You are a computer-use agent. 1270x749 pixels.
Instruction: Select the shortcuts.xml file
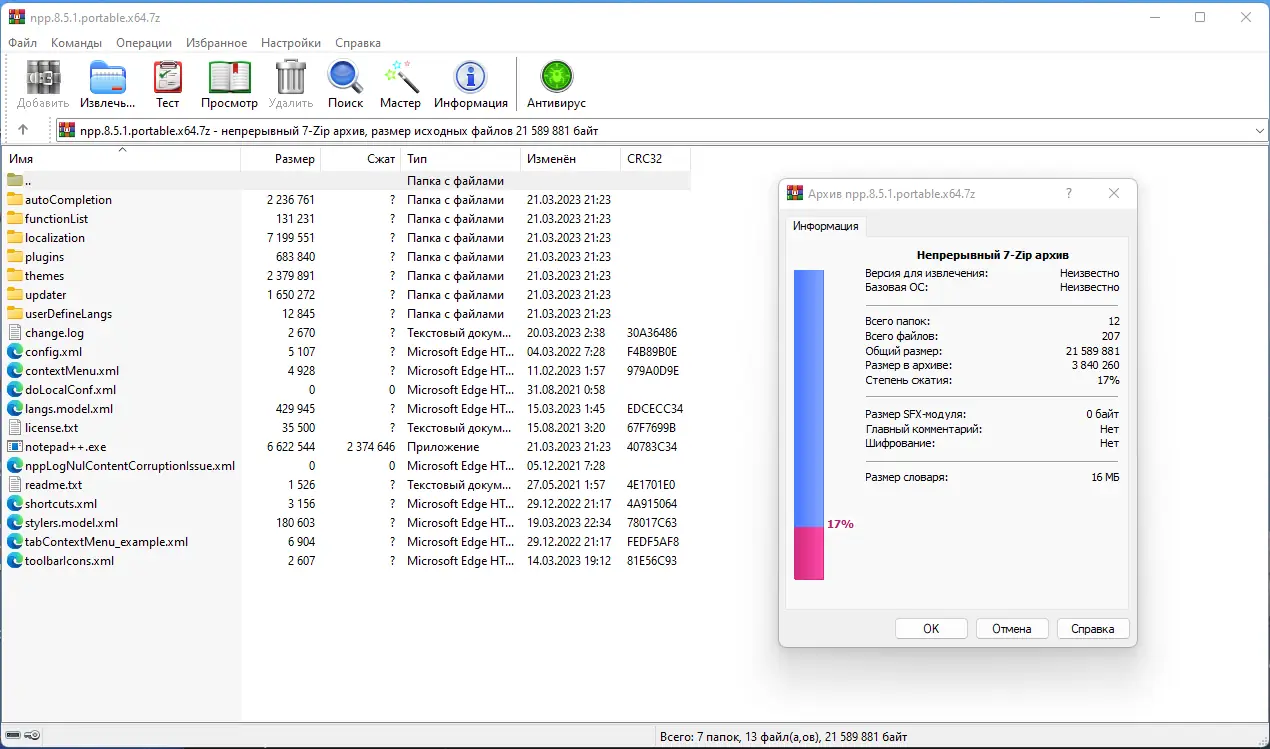(61, 503)
